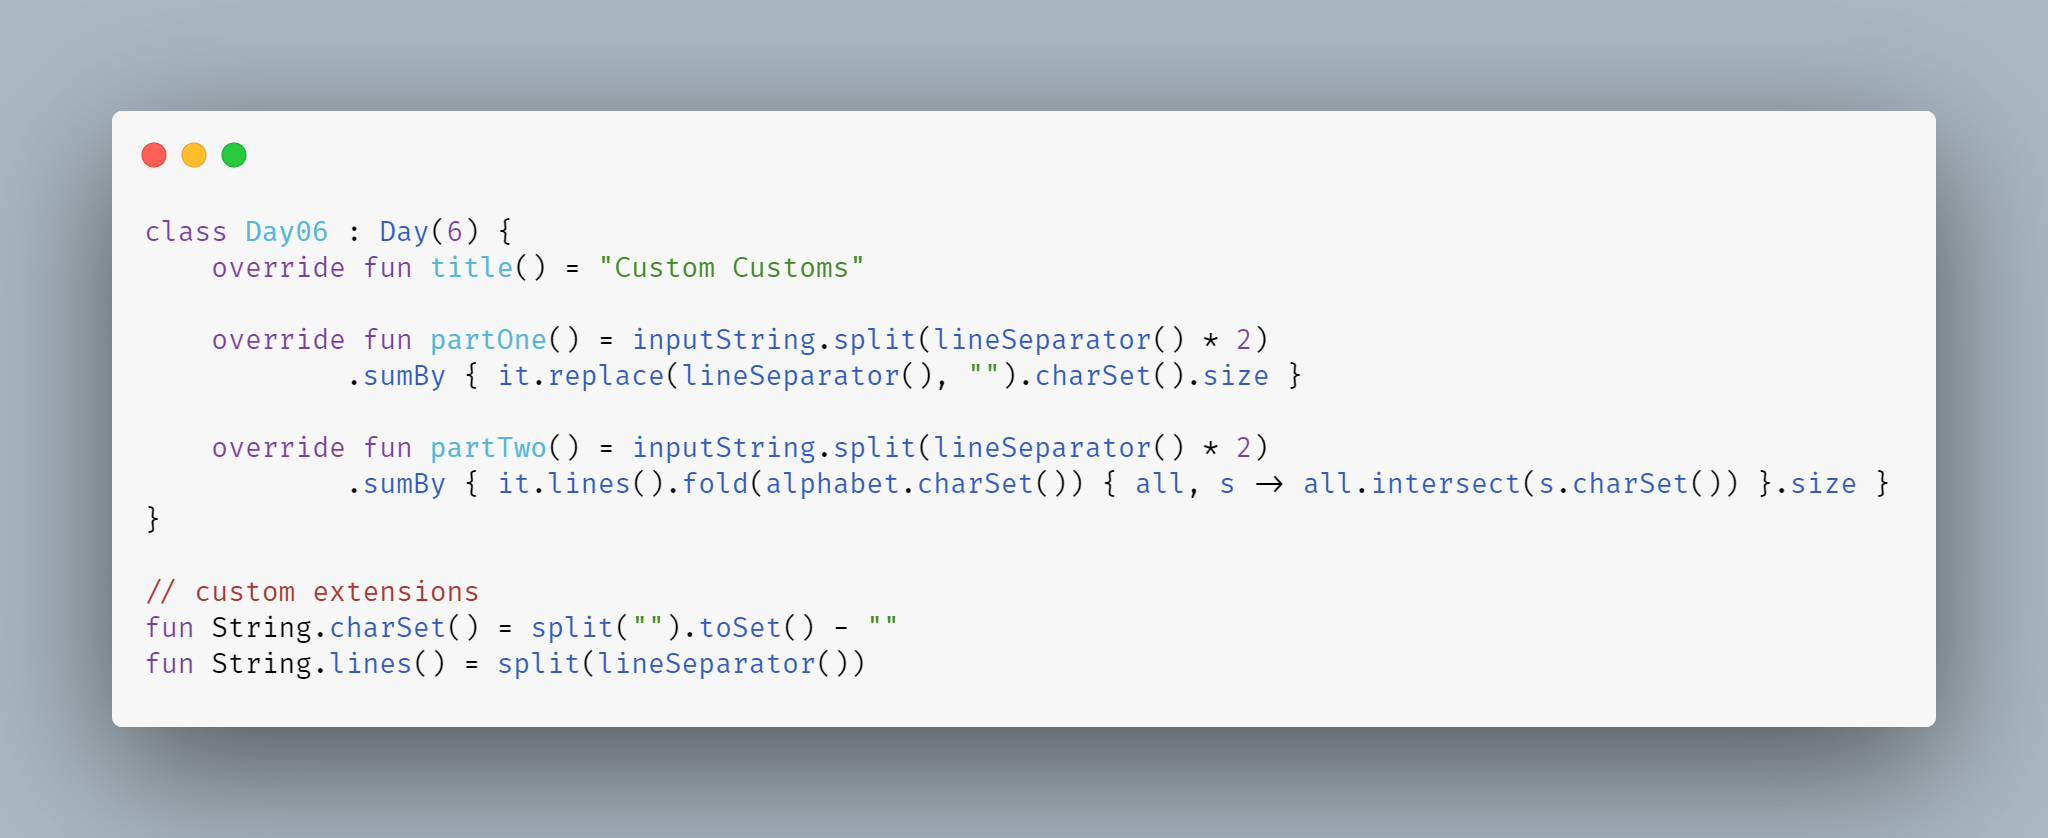Viewport: 2048px width, 838px height.
Task: Click the number 6 in Day(6)
Action: pyautogui.click(x=454, y=232)
